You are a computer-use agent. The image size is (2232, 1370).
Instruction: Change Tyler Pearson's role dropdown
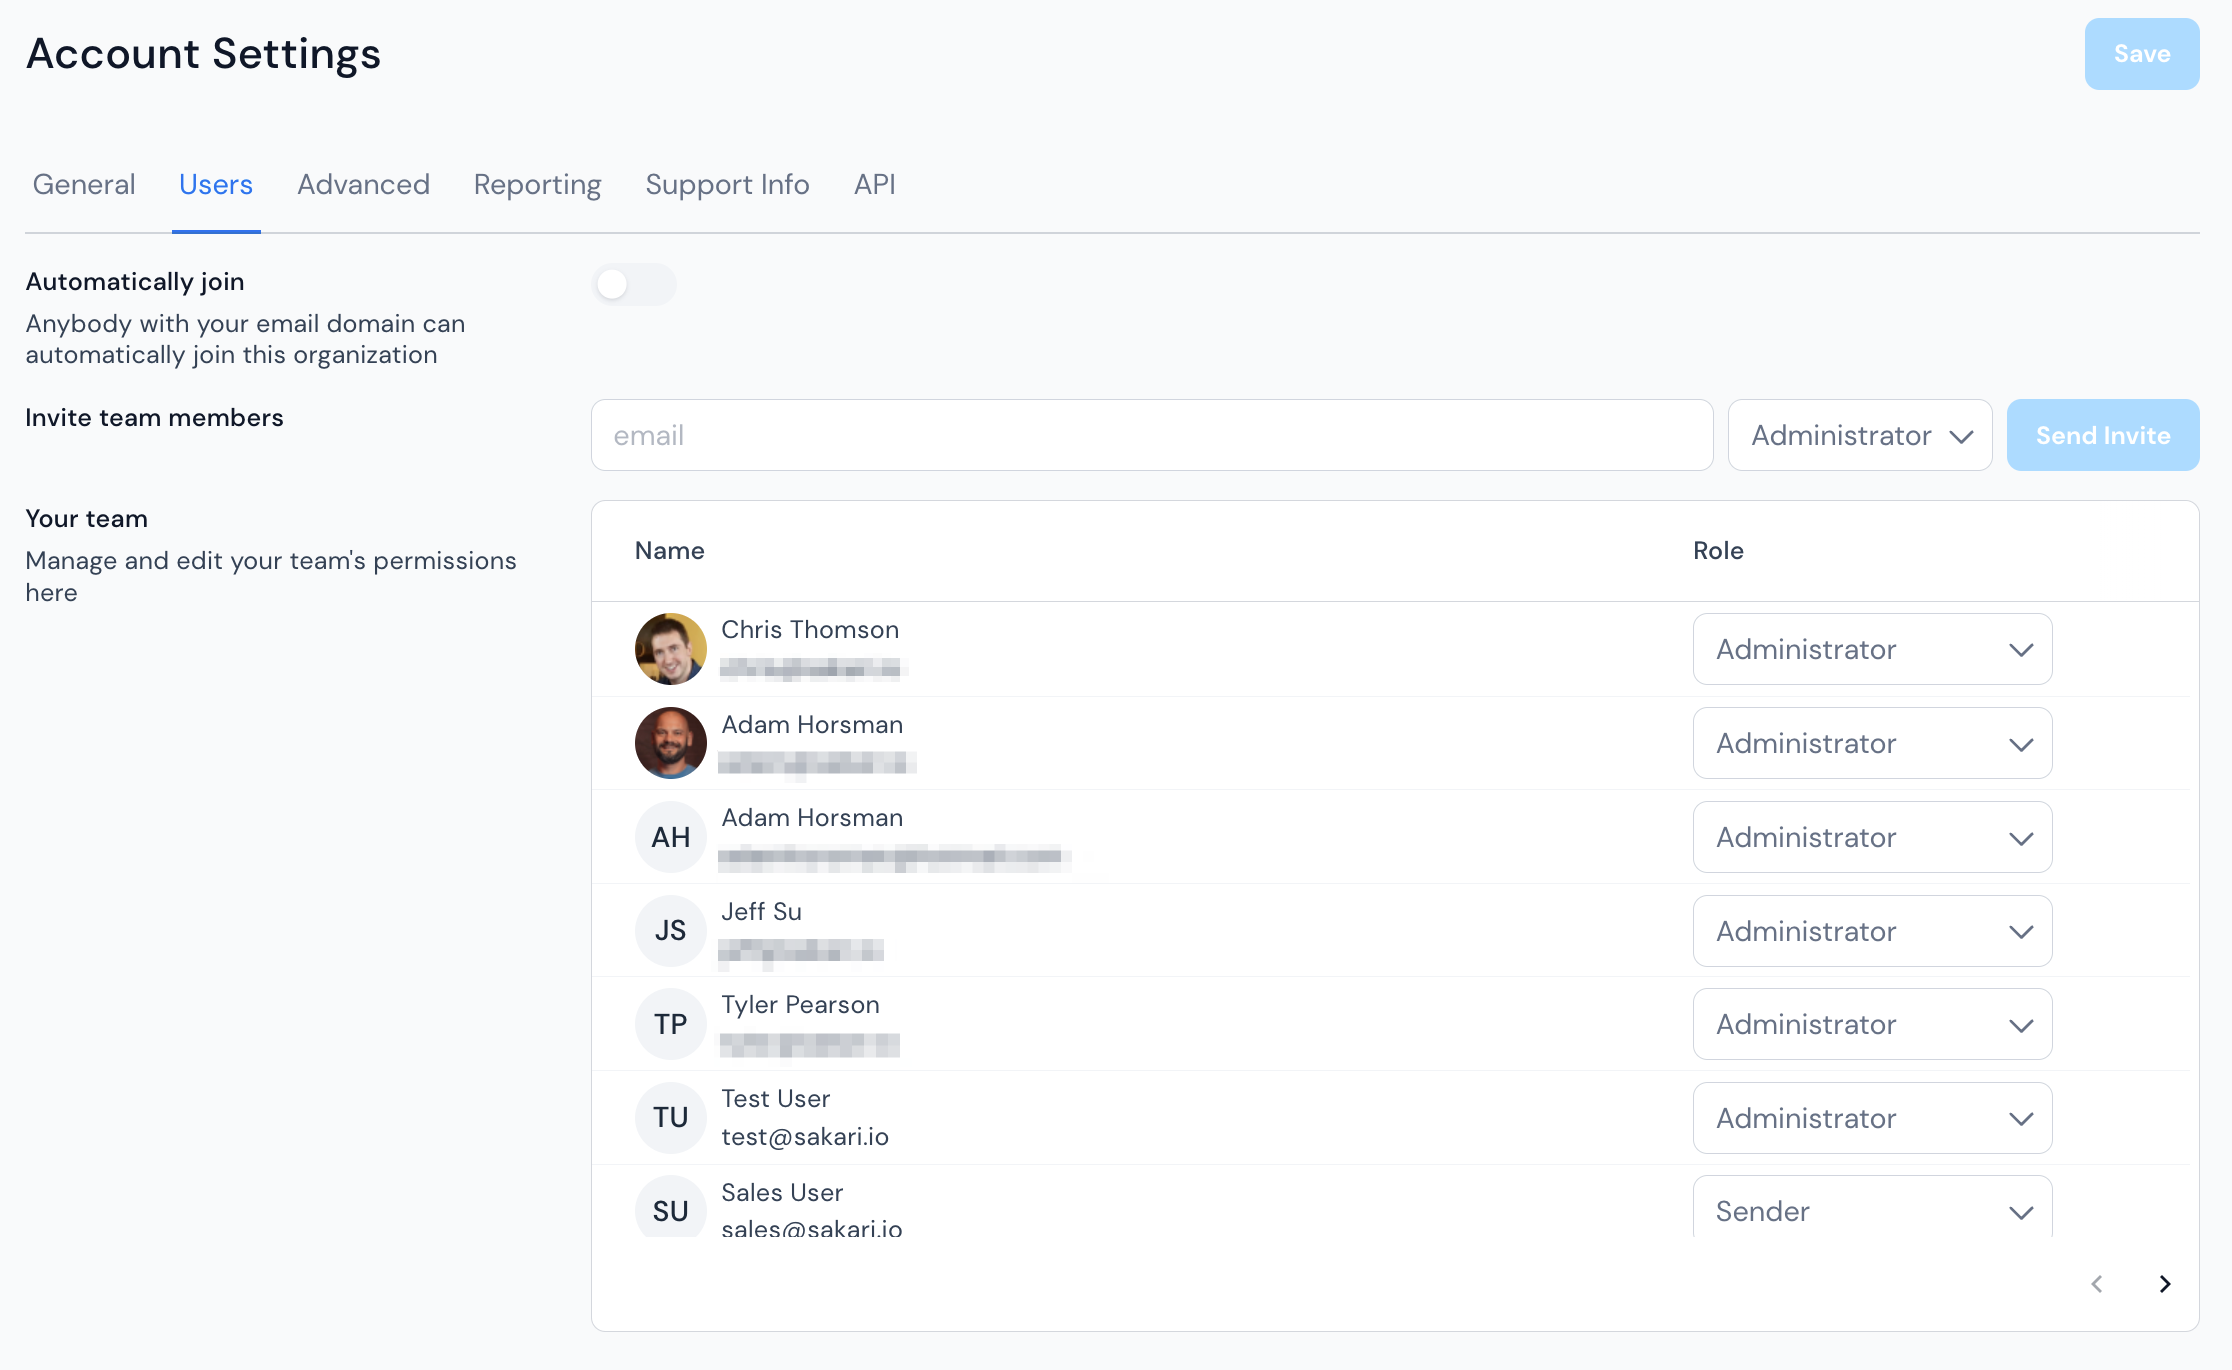click(1872, 1024)
